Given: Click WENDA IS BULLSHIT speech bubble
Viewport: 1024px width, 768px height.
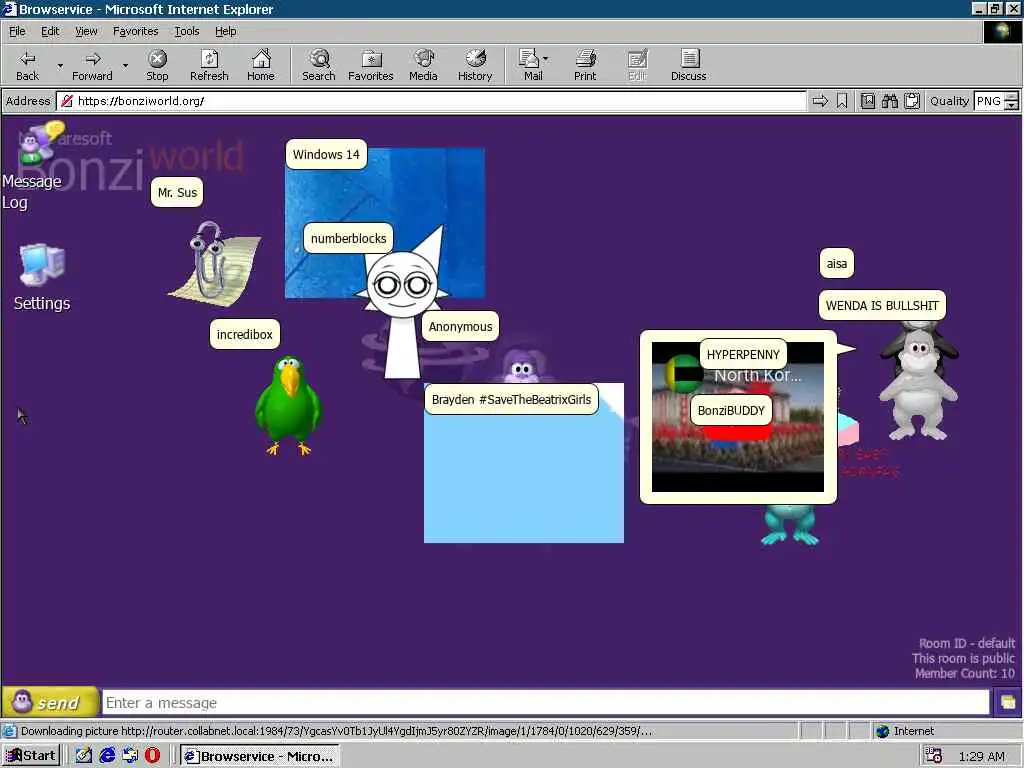Looking at the screenshot, I should [882, 306].
